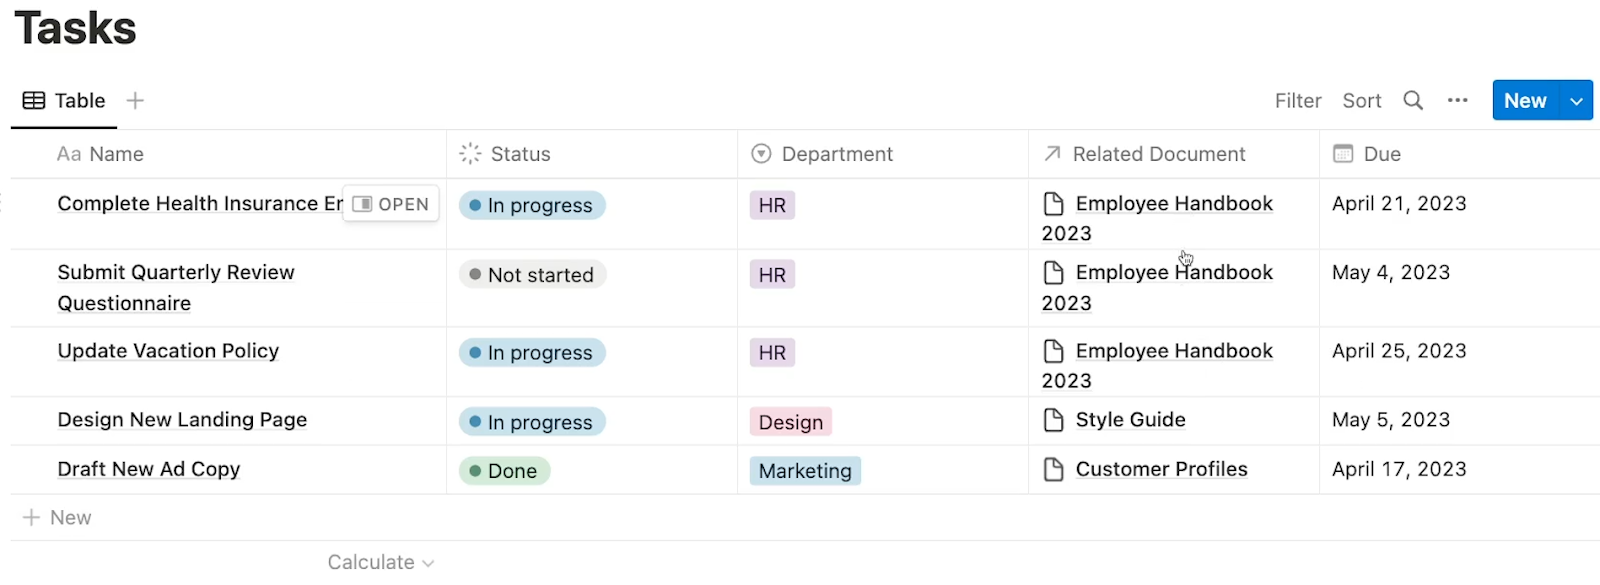Open the Customer Profiles related document
1600x585 pixels.
click(x=1161, y=469)
